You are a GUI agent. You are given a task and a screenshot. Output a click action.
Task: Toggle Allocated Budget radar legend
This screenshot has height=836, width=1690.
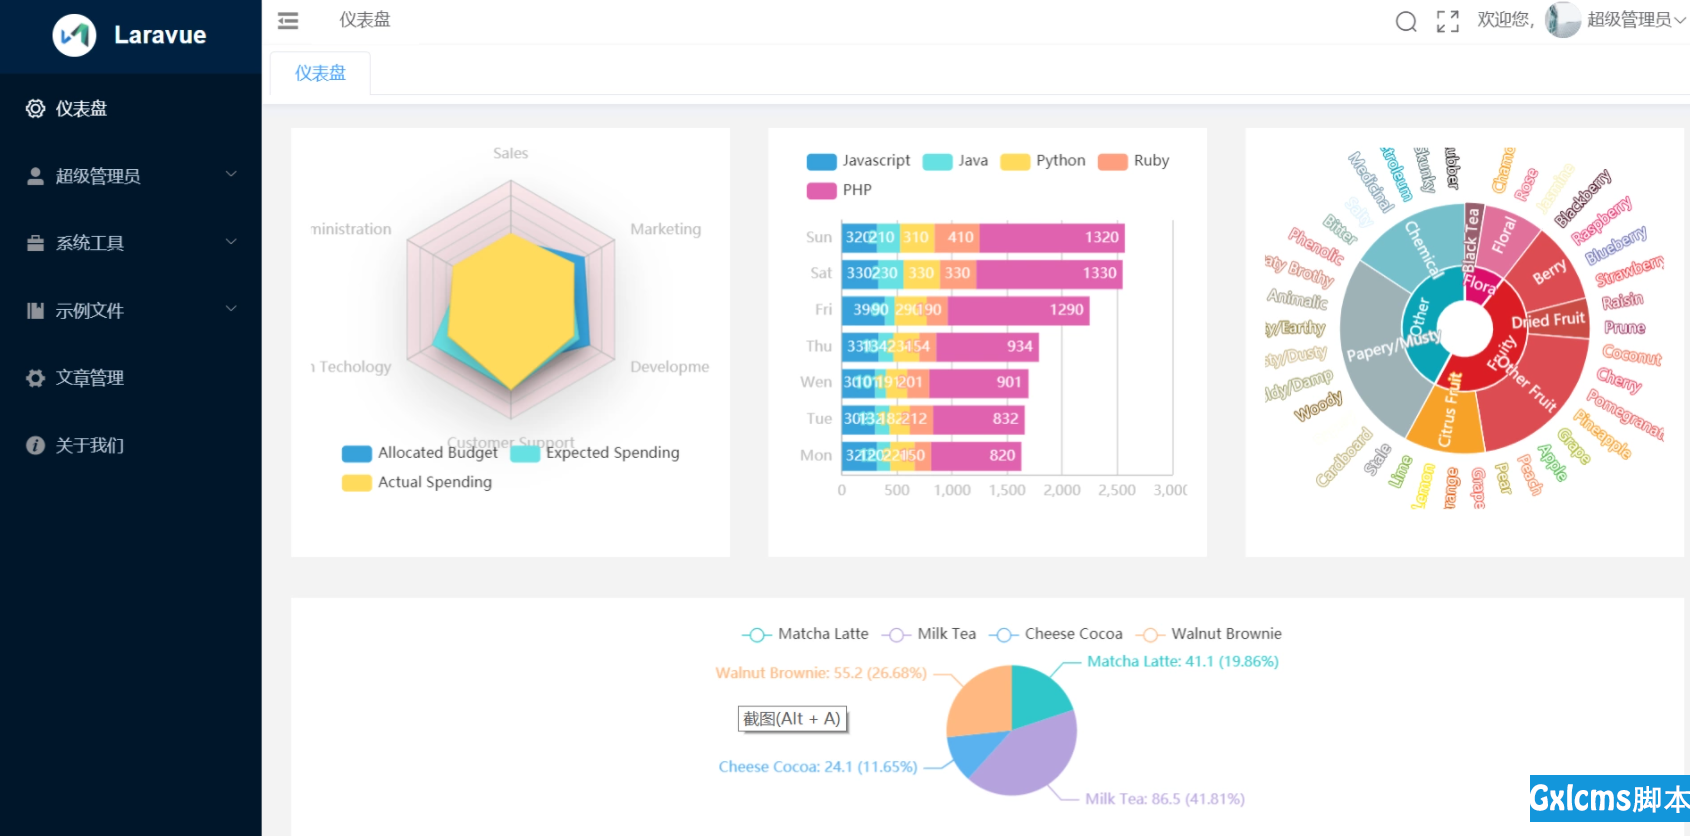click(x=420, y=453)
